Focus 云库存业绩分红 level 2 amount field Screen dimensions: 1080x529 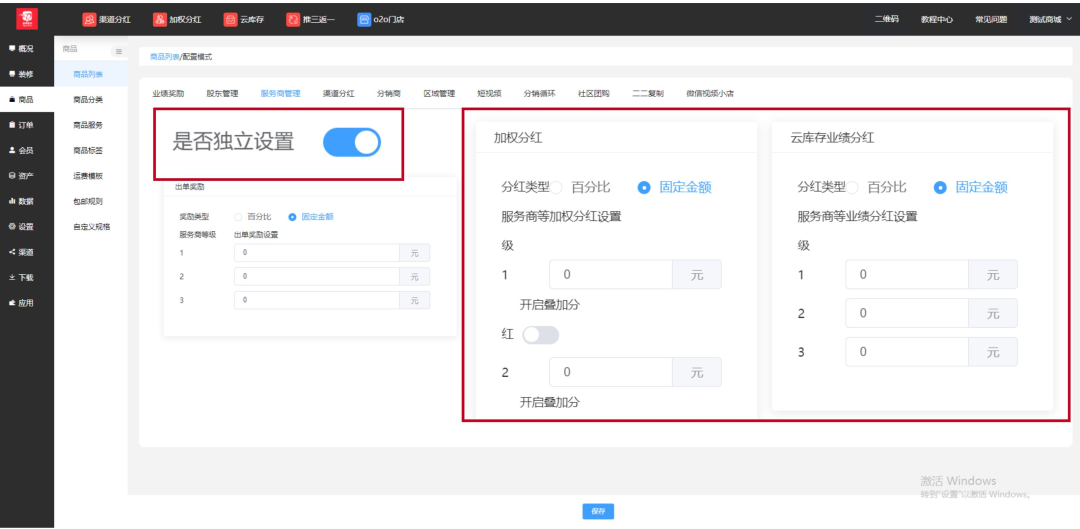[x=907, y=313]
